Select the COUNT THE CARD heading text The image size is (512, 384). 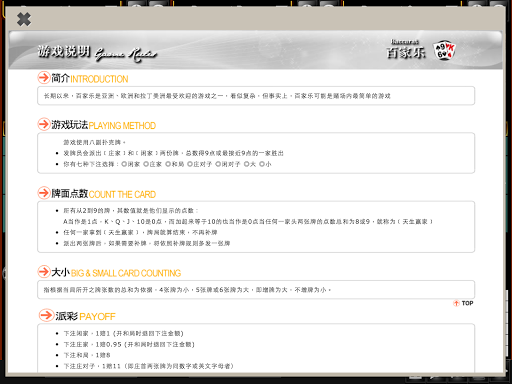(122, 194)
